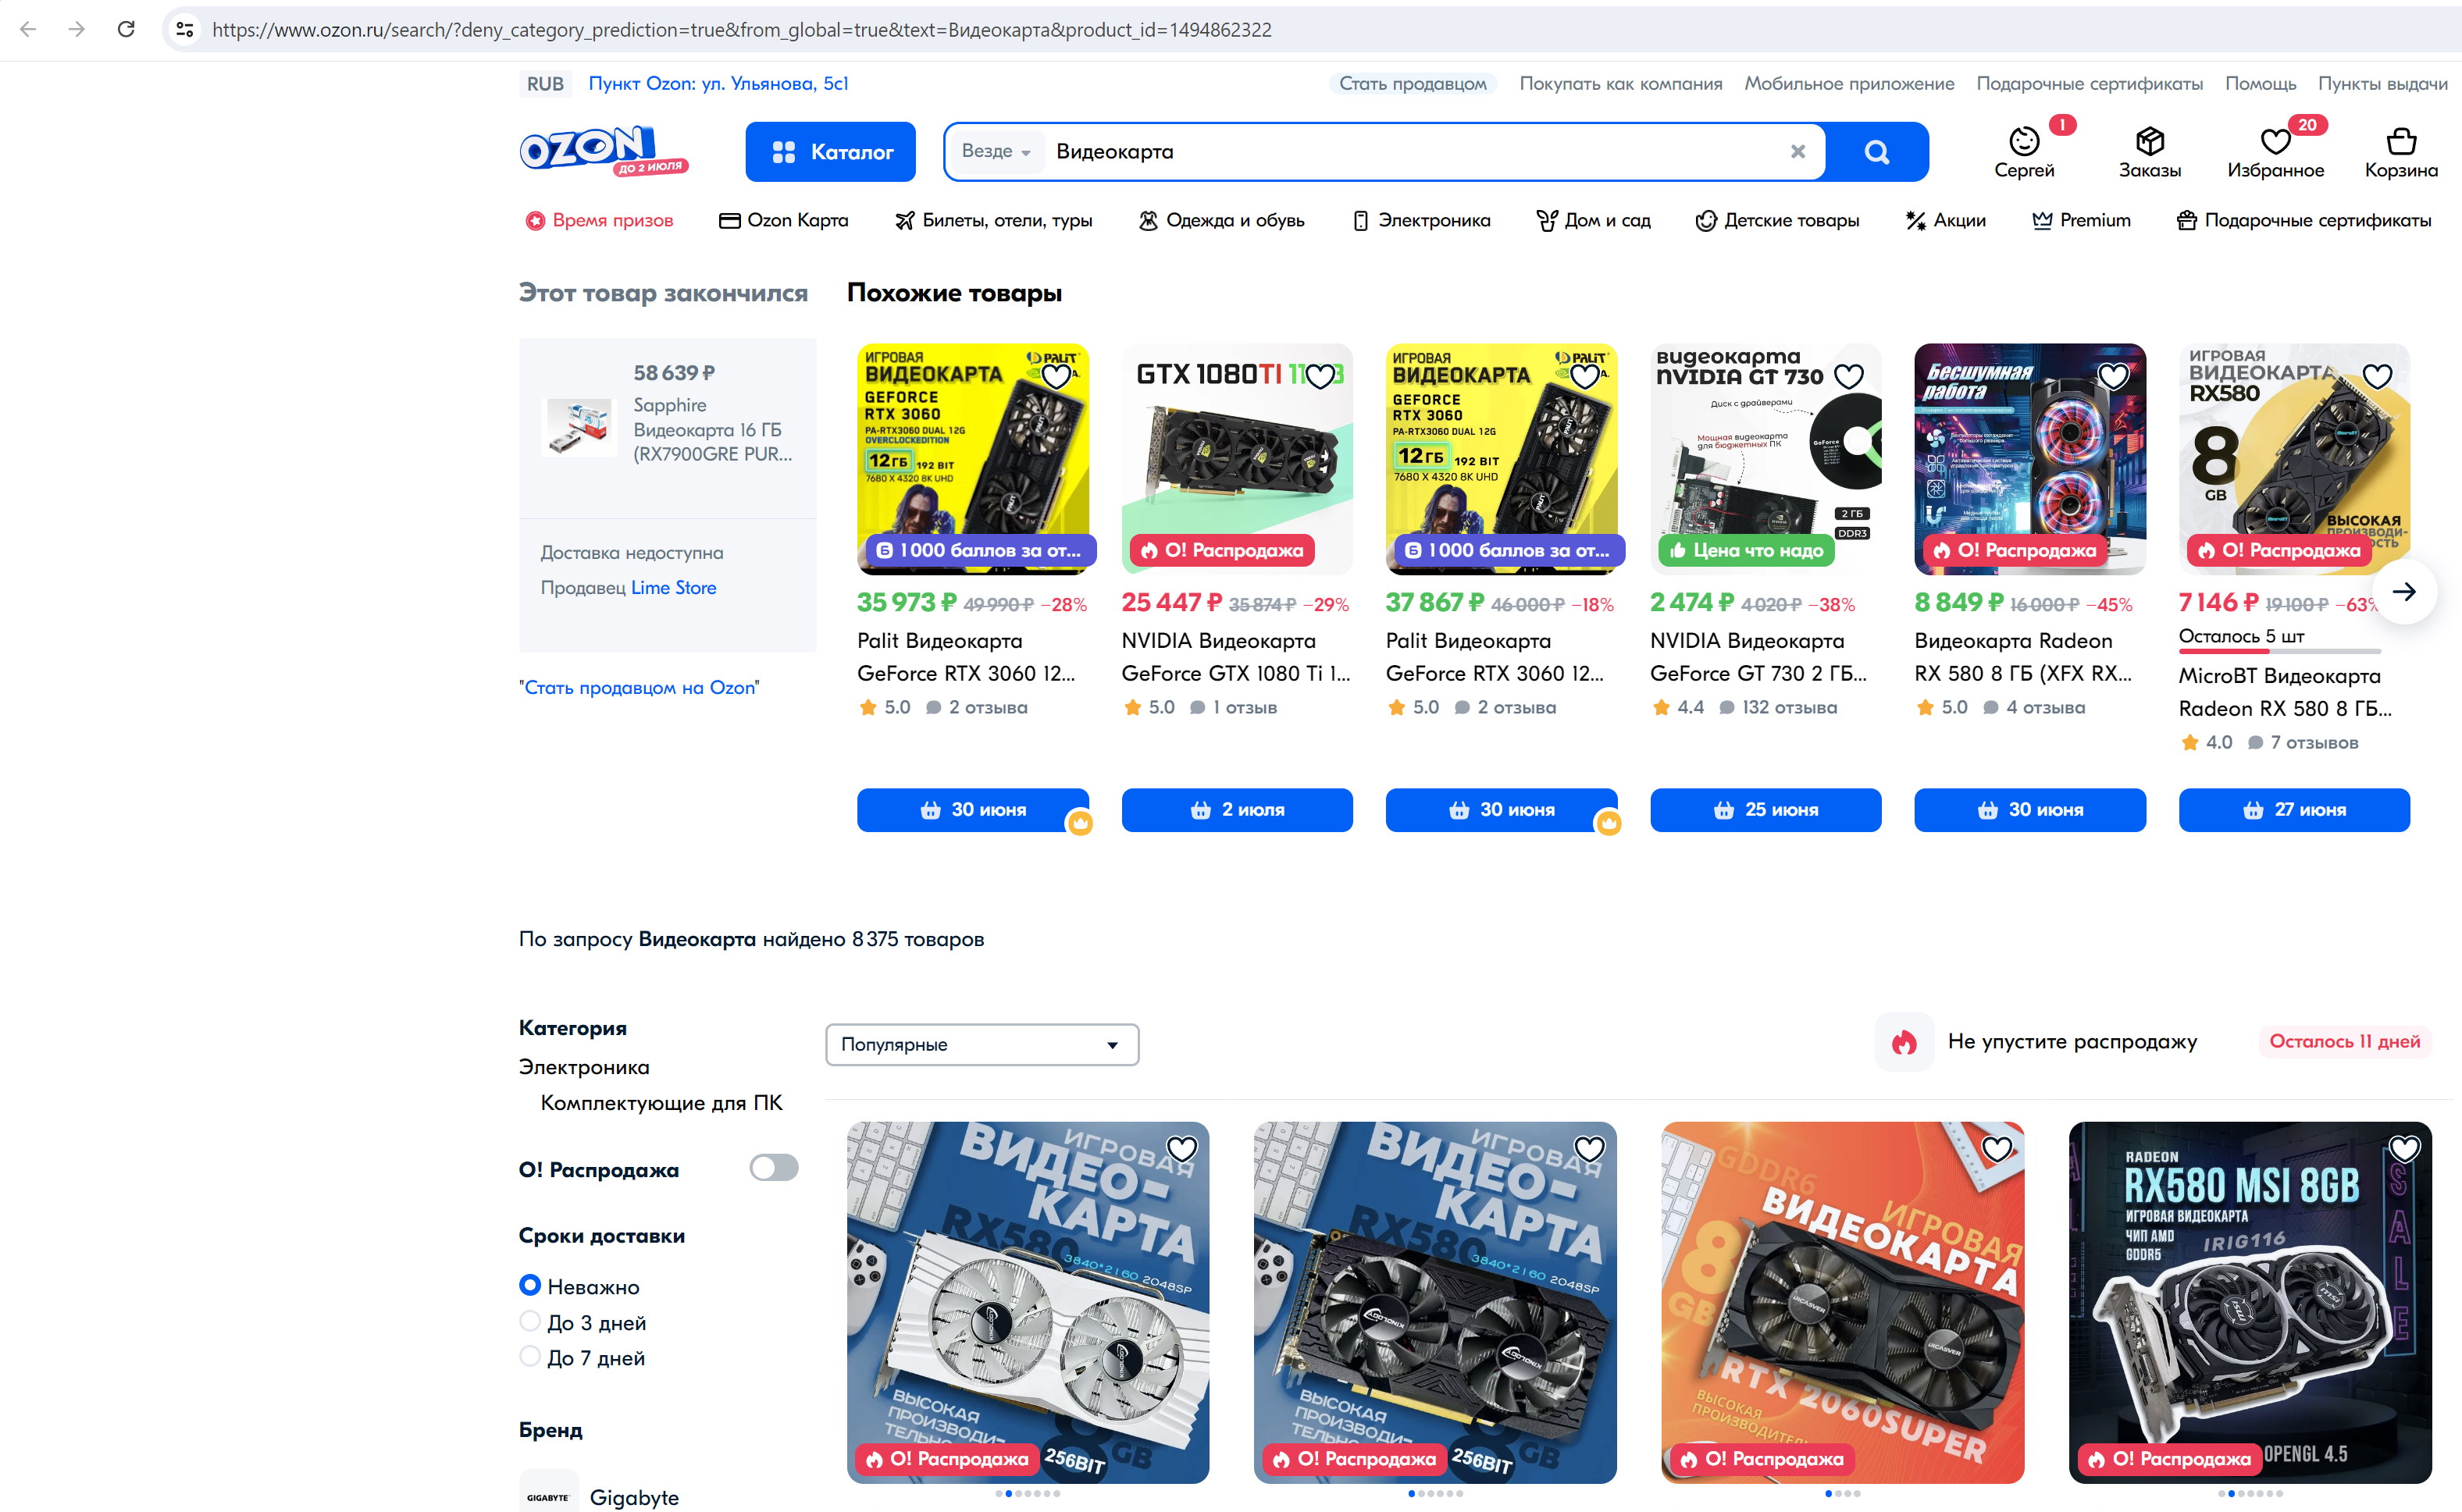Click the magnifier search button

pos(1876,152)
